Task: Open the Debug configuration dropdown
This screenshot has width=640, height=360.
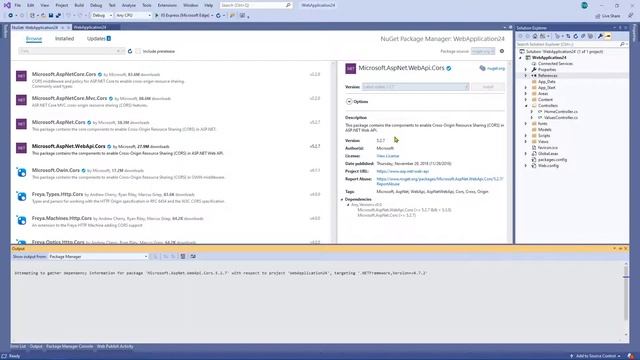Action: point(102,16)
